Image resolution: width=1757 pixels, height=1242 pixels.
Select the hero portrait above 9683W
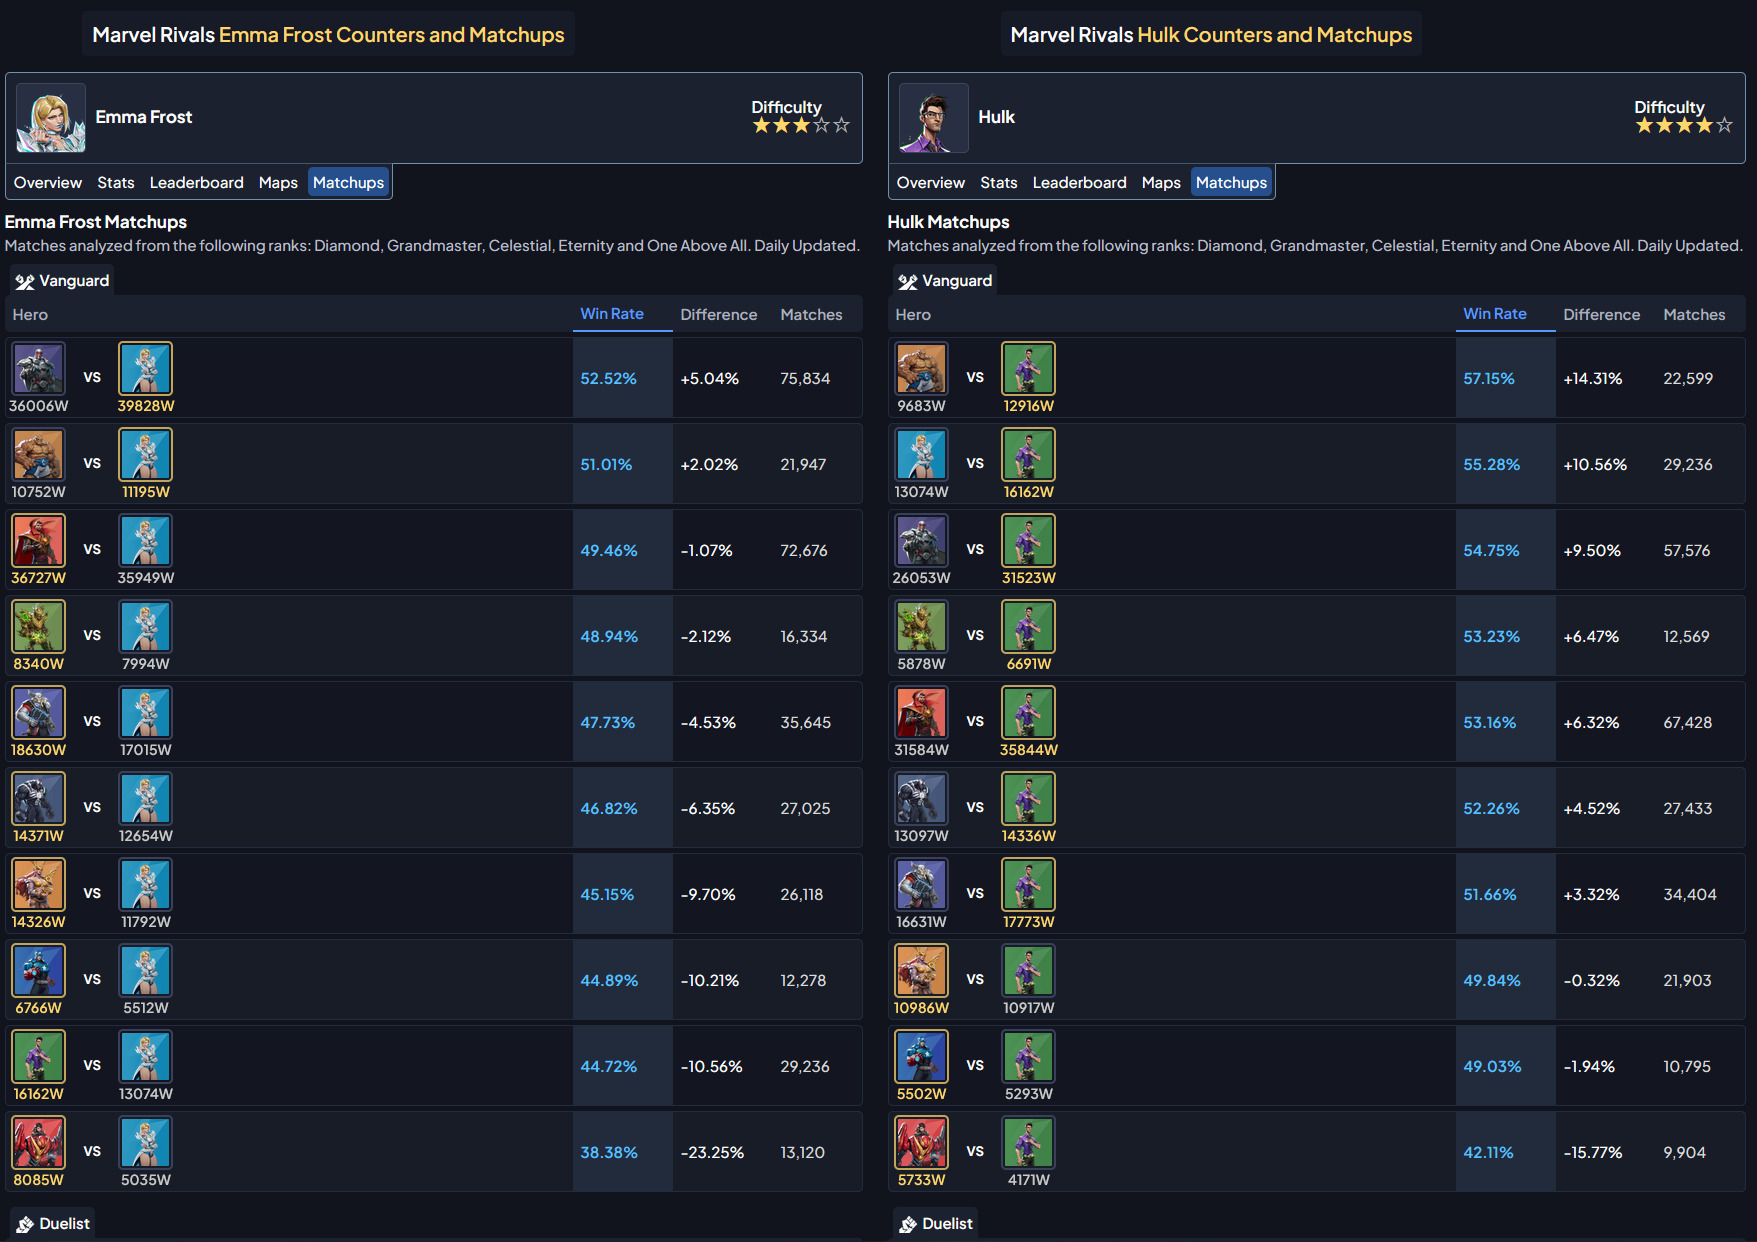(922, 368)
